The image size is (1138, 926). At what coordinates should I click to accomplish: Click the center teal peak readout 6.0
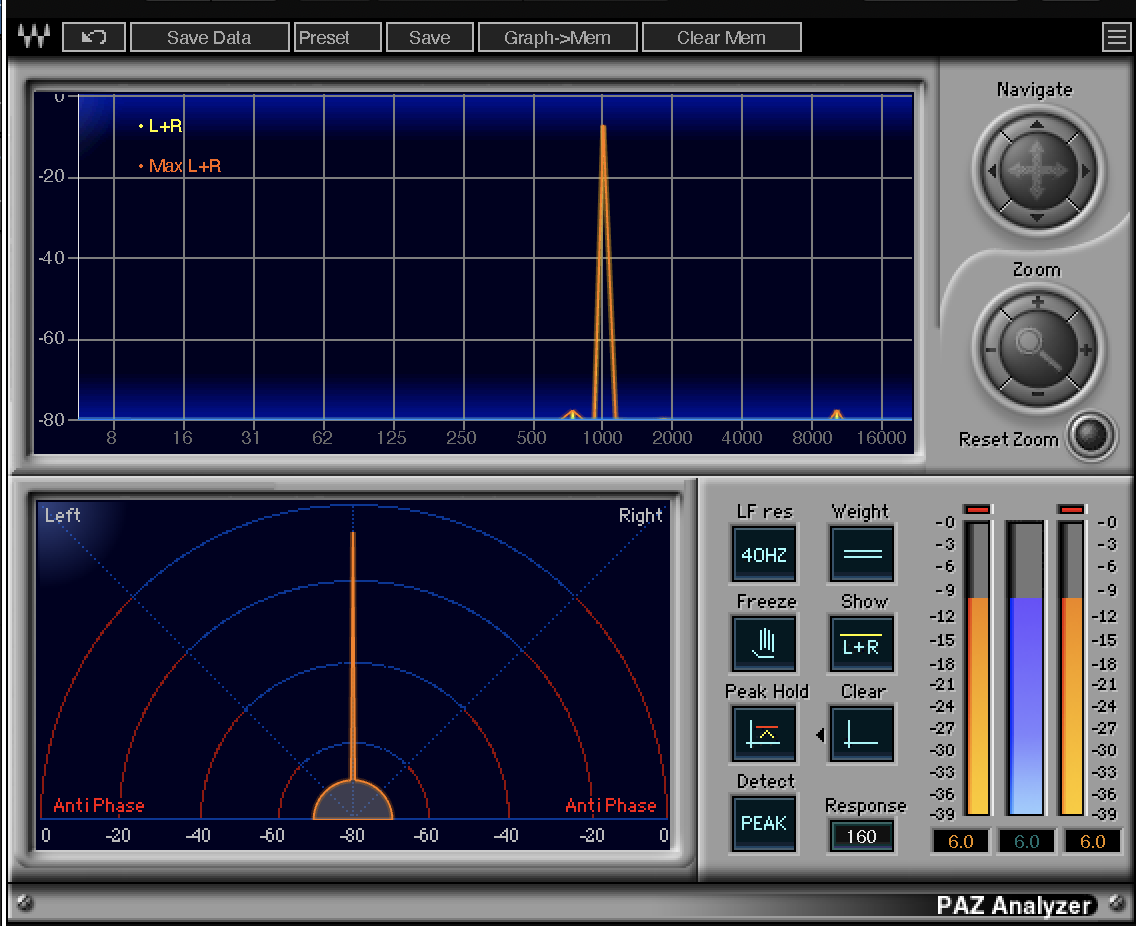[x=1026, y=841]
